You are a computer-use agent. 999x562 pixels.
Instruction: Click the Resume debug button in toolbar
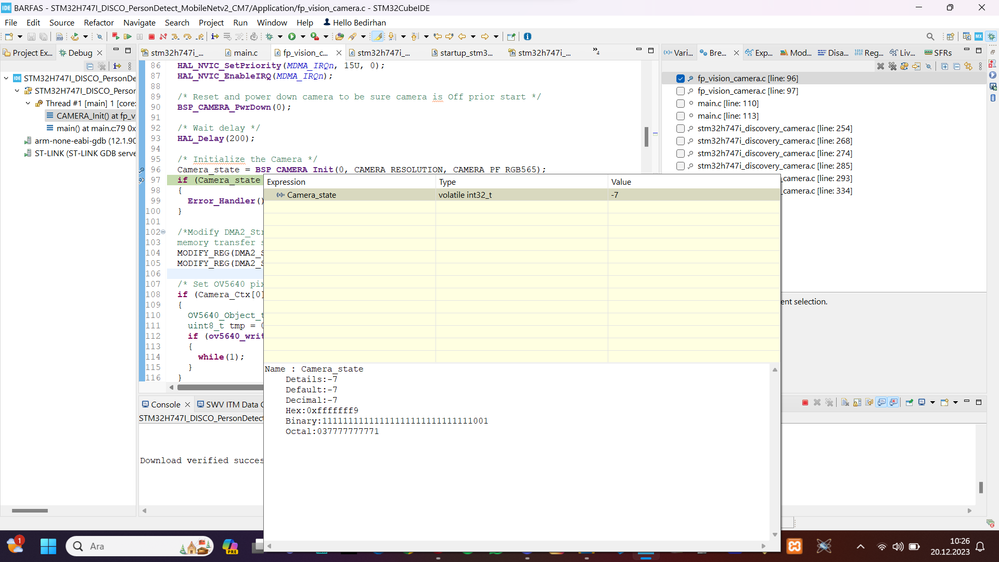(127, 37)
